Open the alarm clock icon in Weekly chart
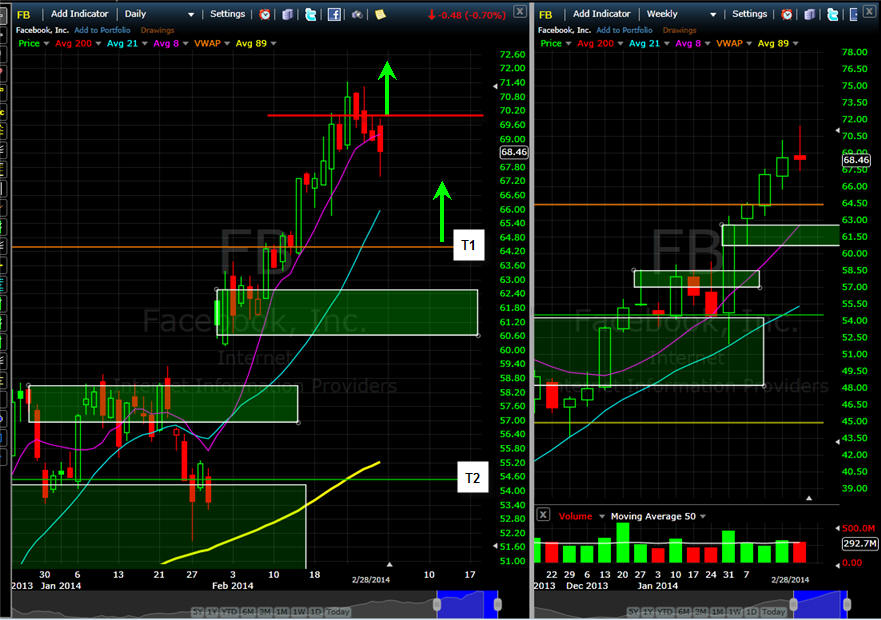The width and height of the screenshot is (881, 620). 787,14
